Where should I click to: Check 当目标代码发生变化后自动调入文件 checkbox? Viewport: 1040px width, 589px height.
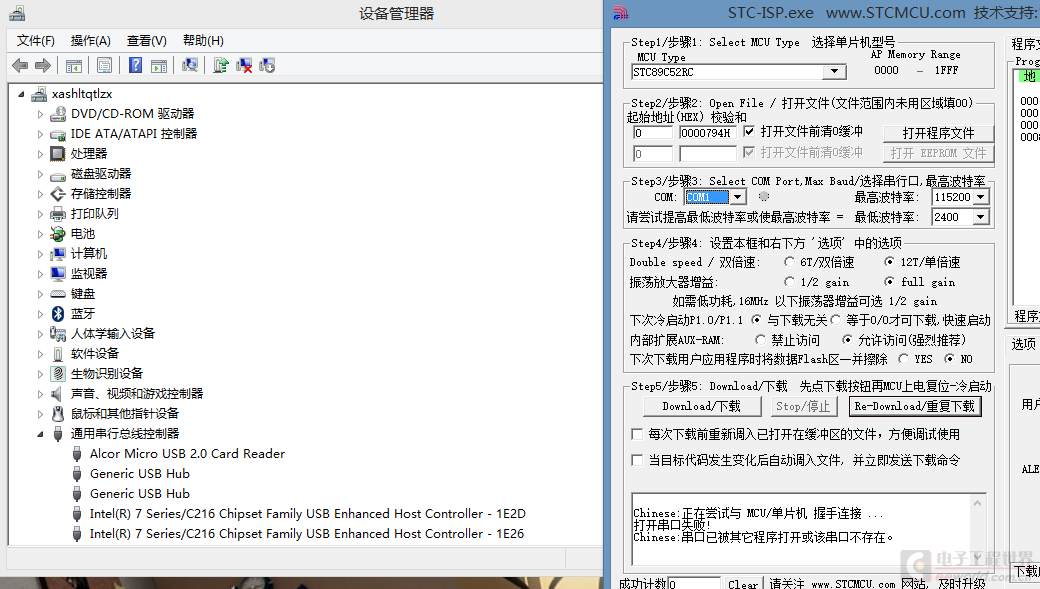[637, 460]
